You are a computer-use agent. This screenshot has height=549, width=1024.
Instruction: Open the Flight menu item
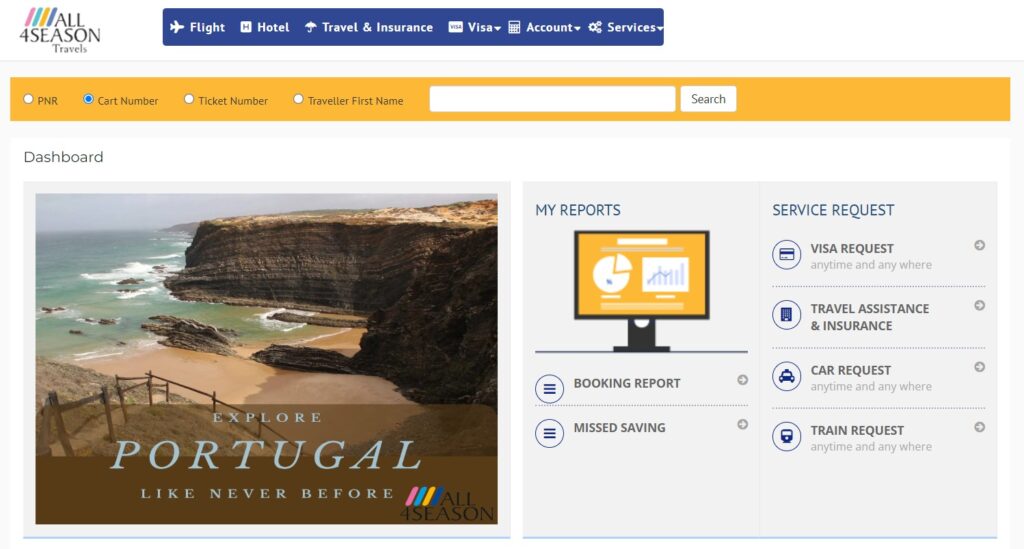tap(197, 27)
